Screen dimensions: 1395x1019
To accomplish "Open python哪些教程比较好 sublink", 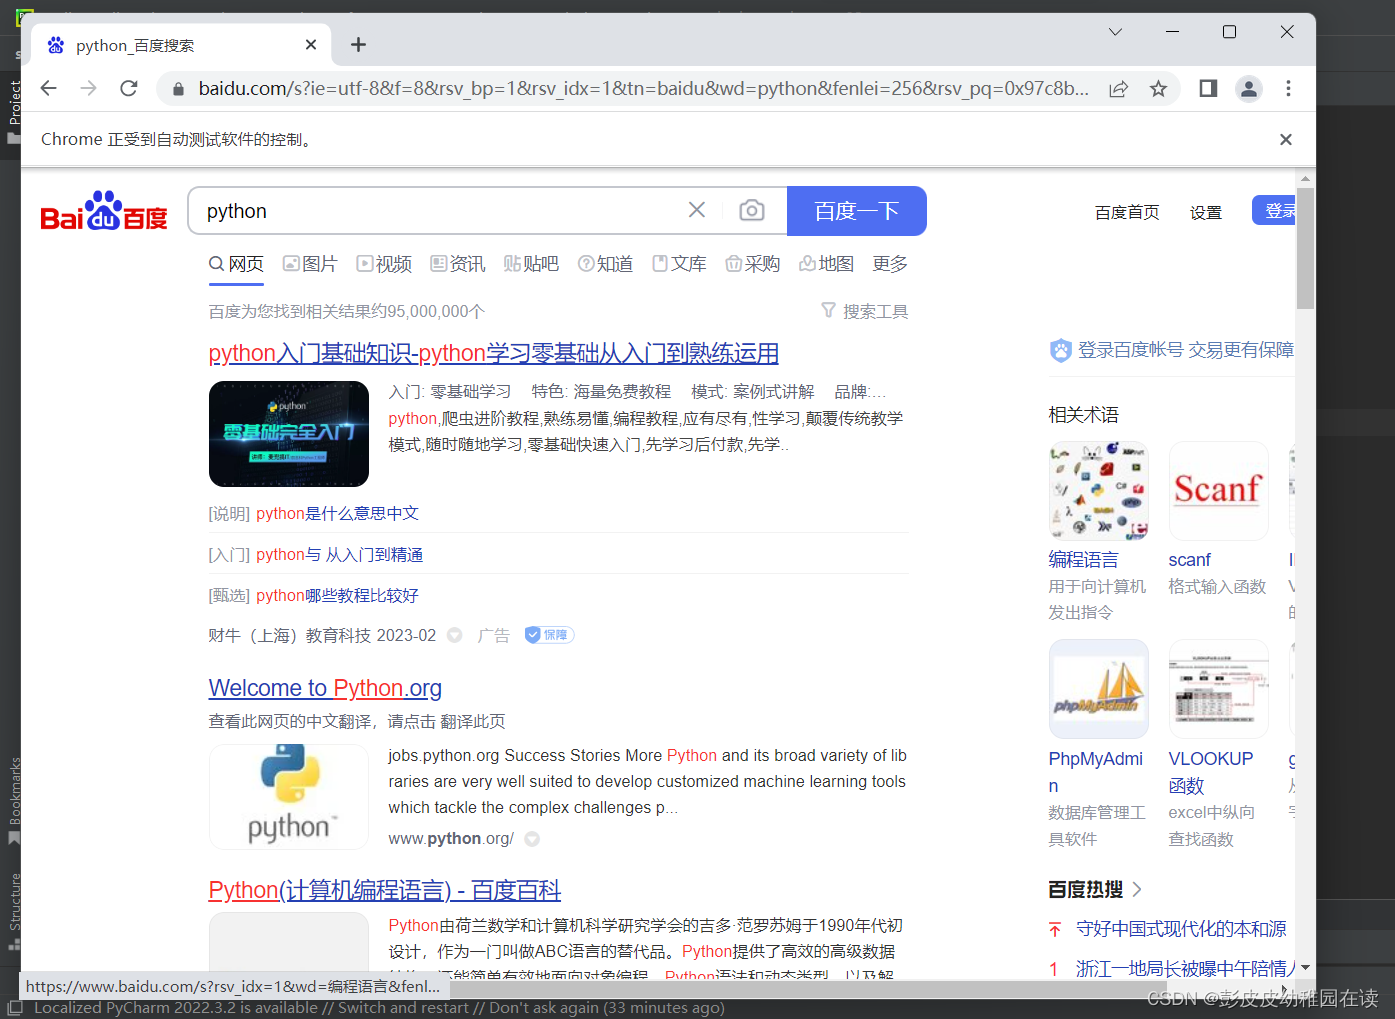I will pyautogui.click(x=337, y=595).
